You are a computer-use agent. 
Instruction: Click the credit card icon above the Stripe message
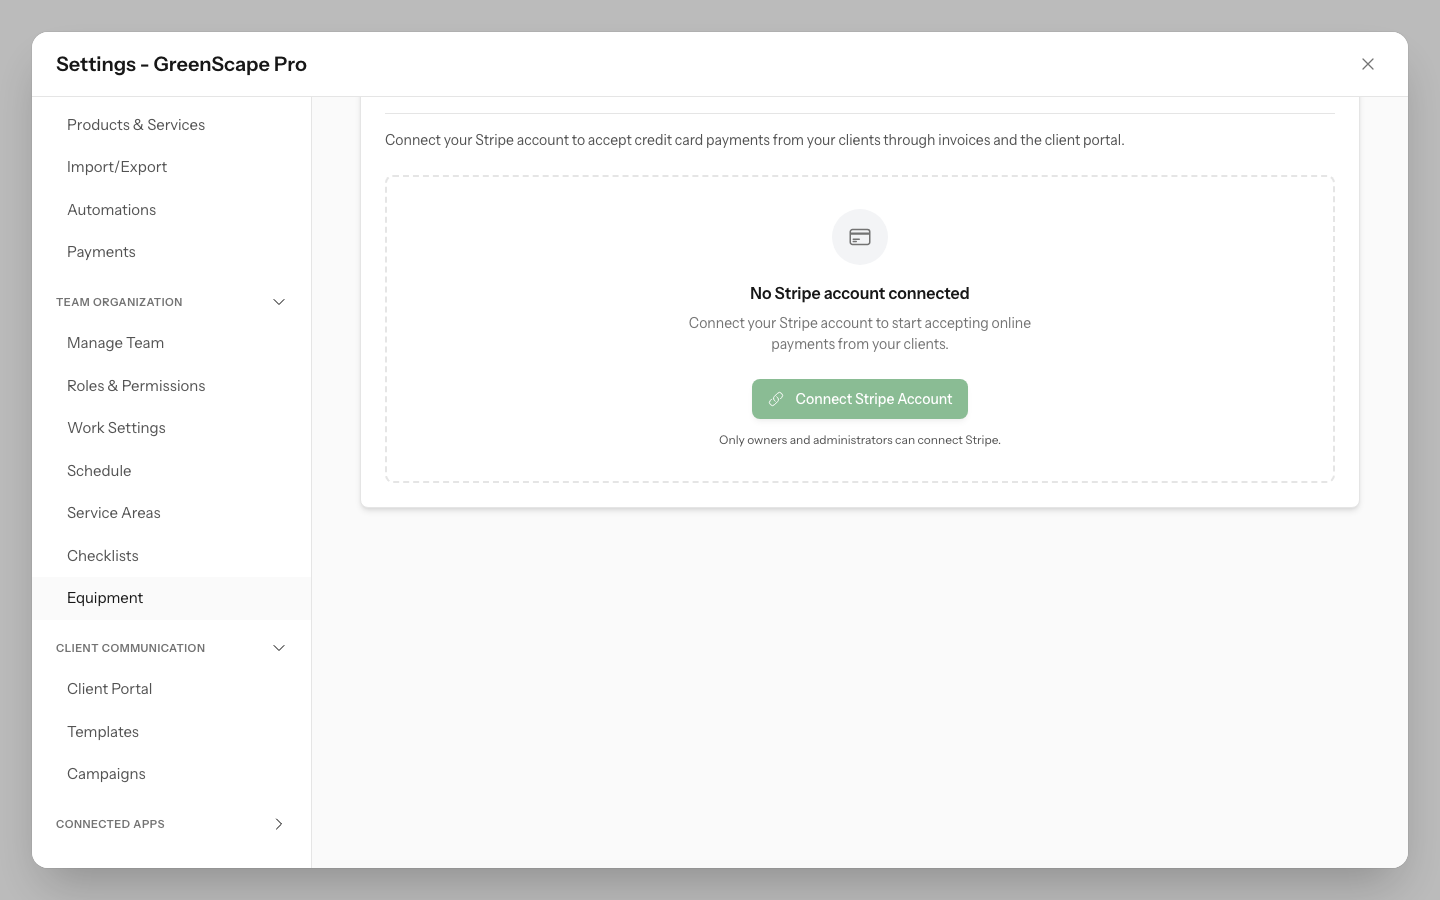pyautogui.click(x=859, y=237)
